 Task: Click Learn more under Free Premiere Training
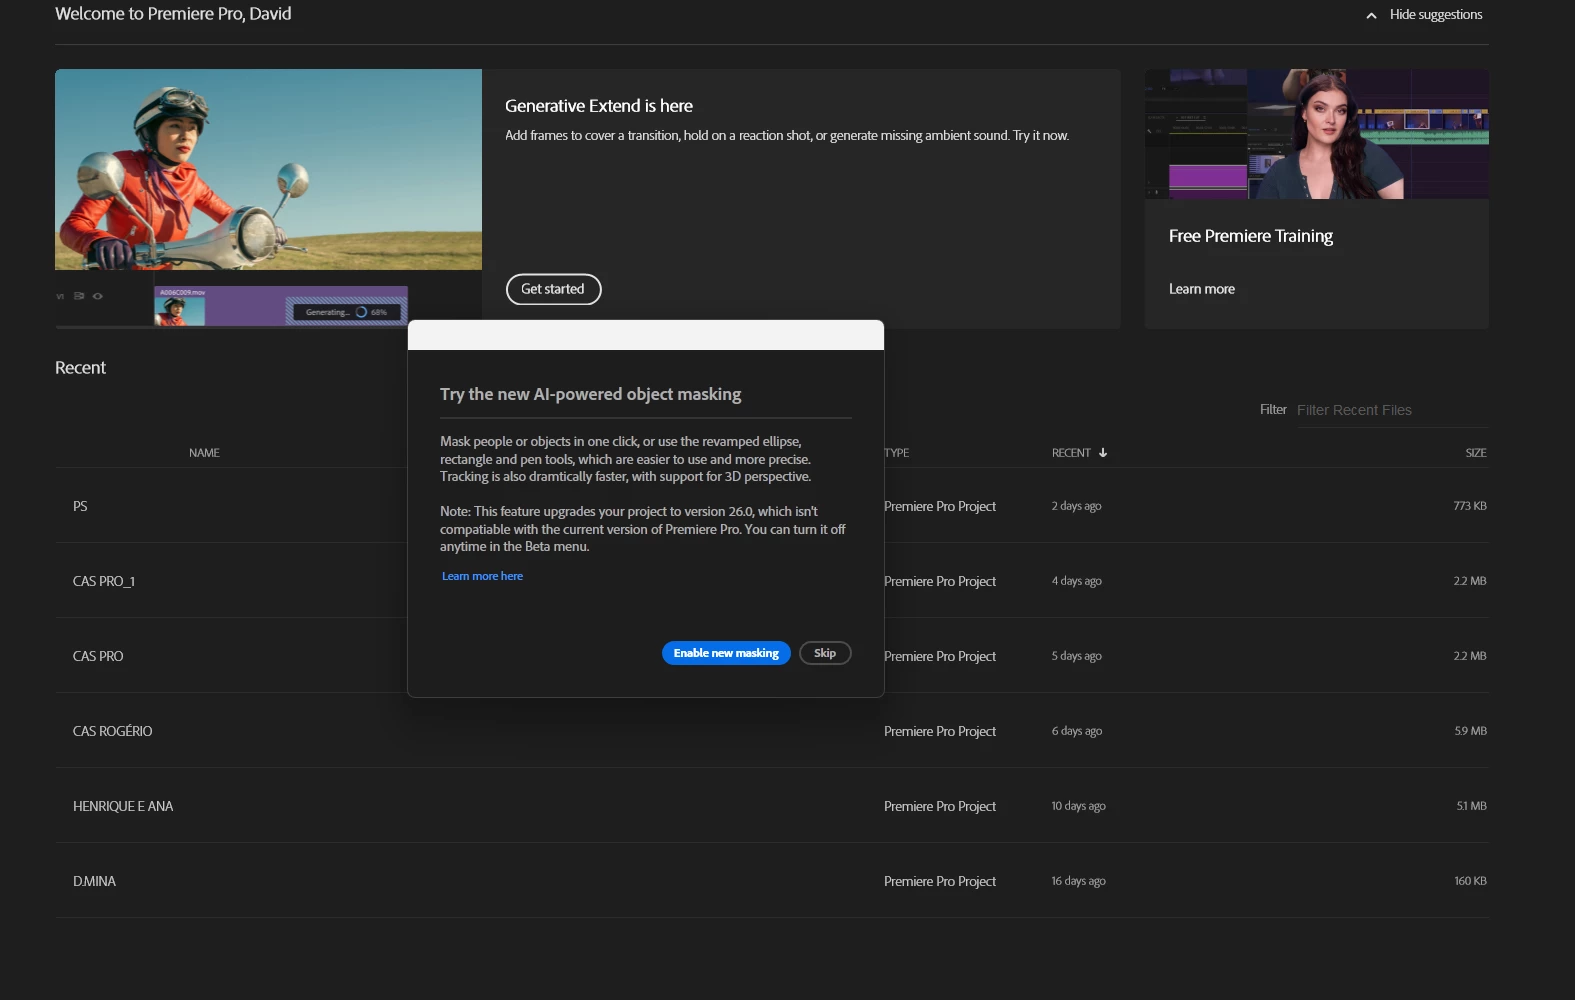click(x=1202, y=289)
